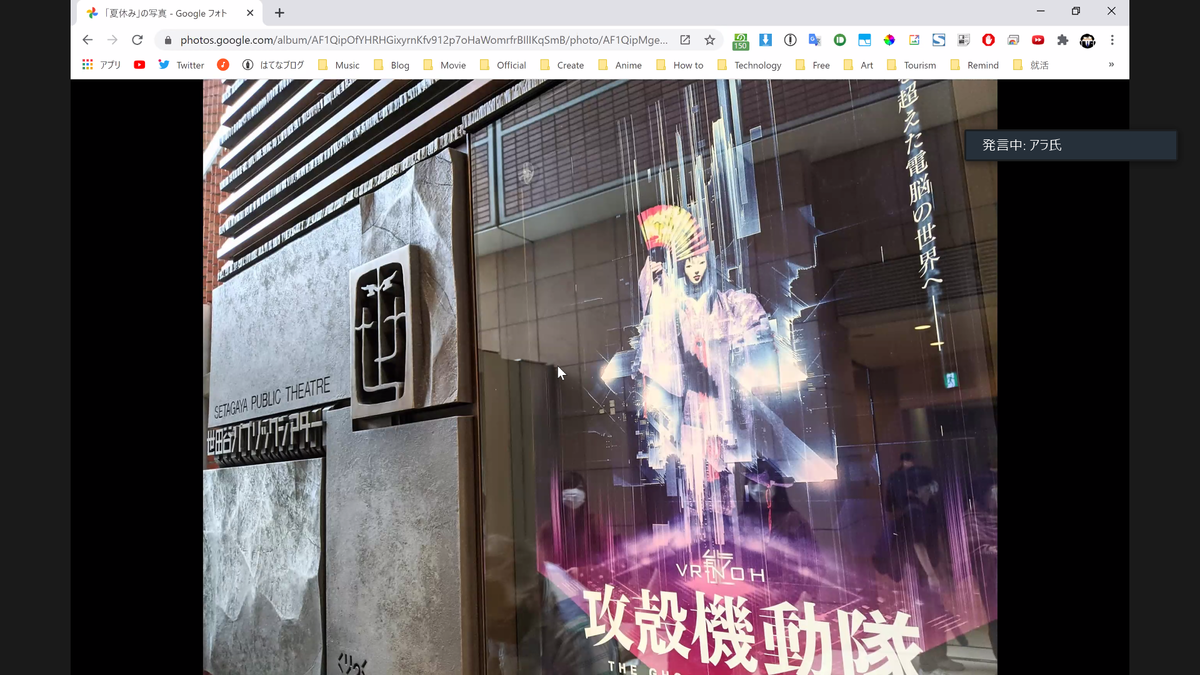Viewport: 1200px width, 675px height.
Task: Open the rainbow color wheel extension
Action: click(889, 40)
